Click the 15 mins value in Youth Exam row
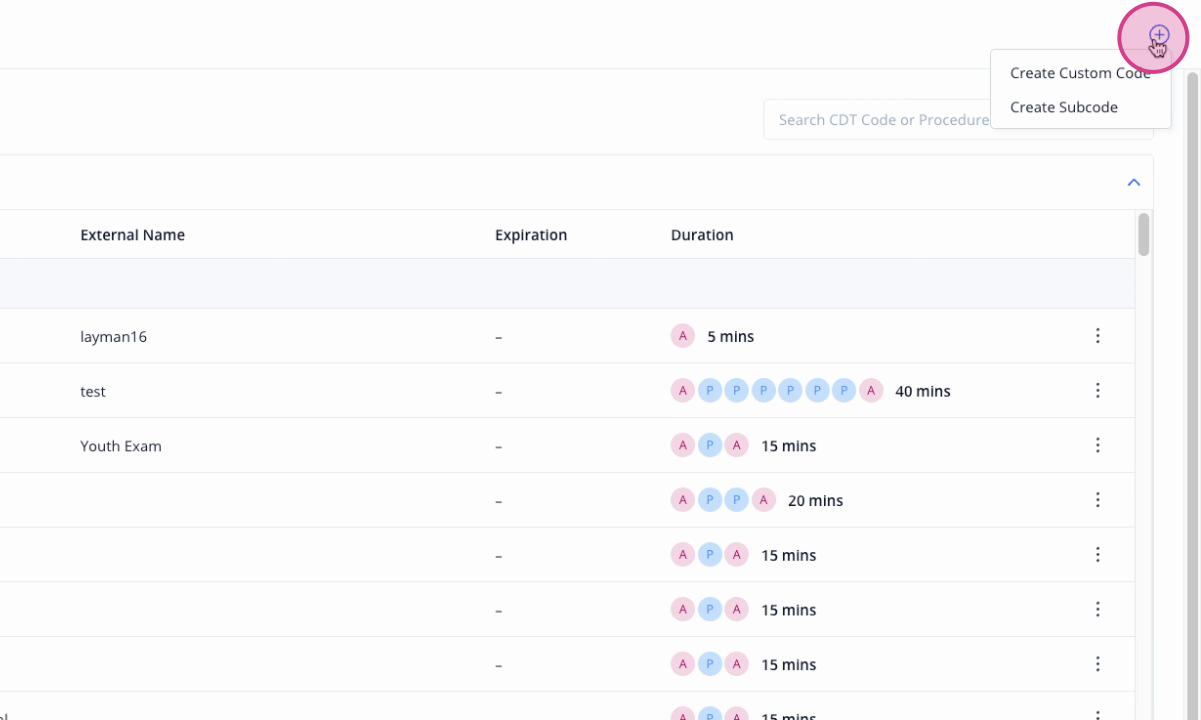 (x=788, y=446)
